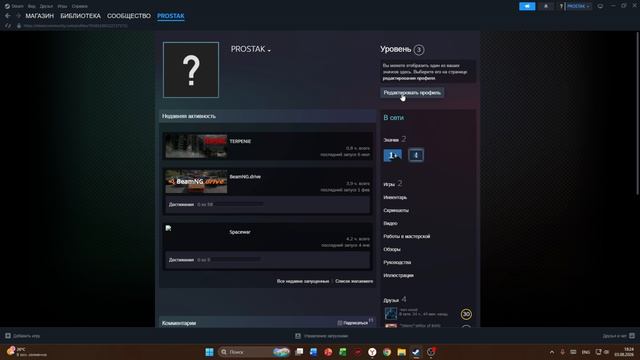The height and width of the screenshot is (360, 640).
Task: Click the BeamNG.drive achievements progress bar
Action: coord(238,204)
